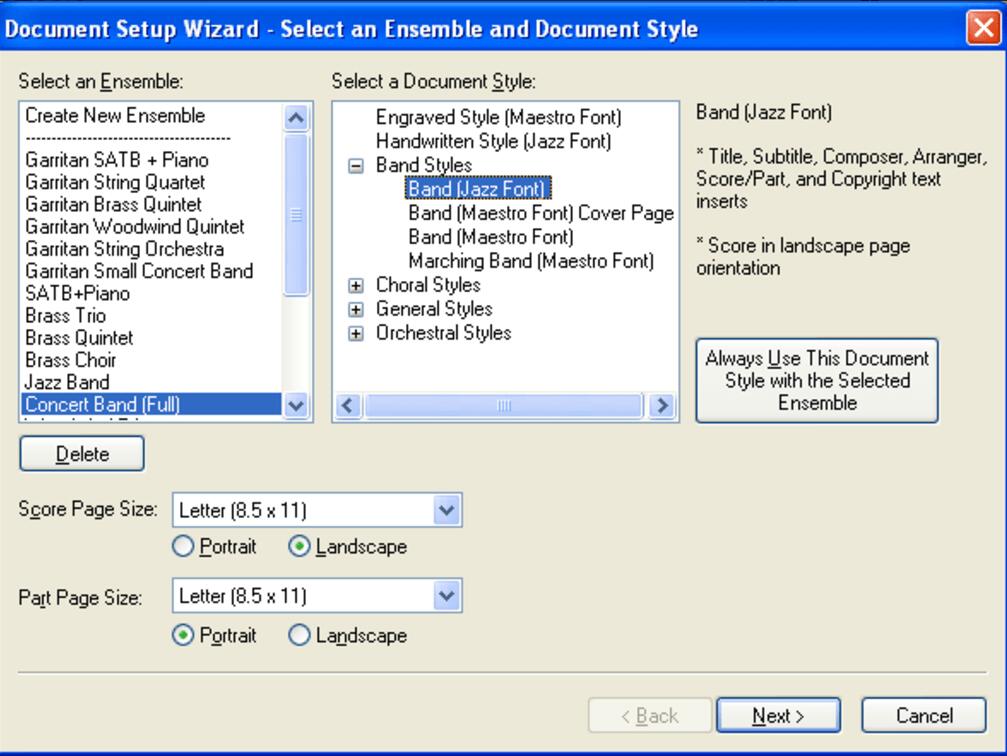Screen dimensions: 1007x756
Task: Select Portrait for Score Page Size
Action: click(x=183, y=547)
